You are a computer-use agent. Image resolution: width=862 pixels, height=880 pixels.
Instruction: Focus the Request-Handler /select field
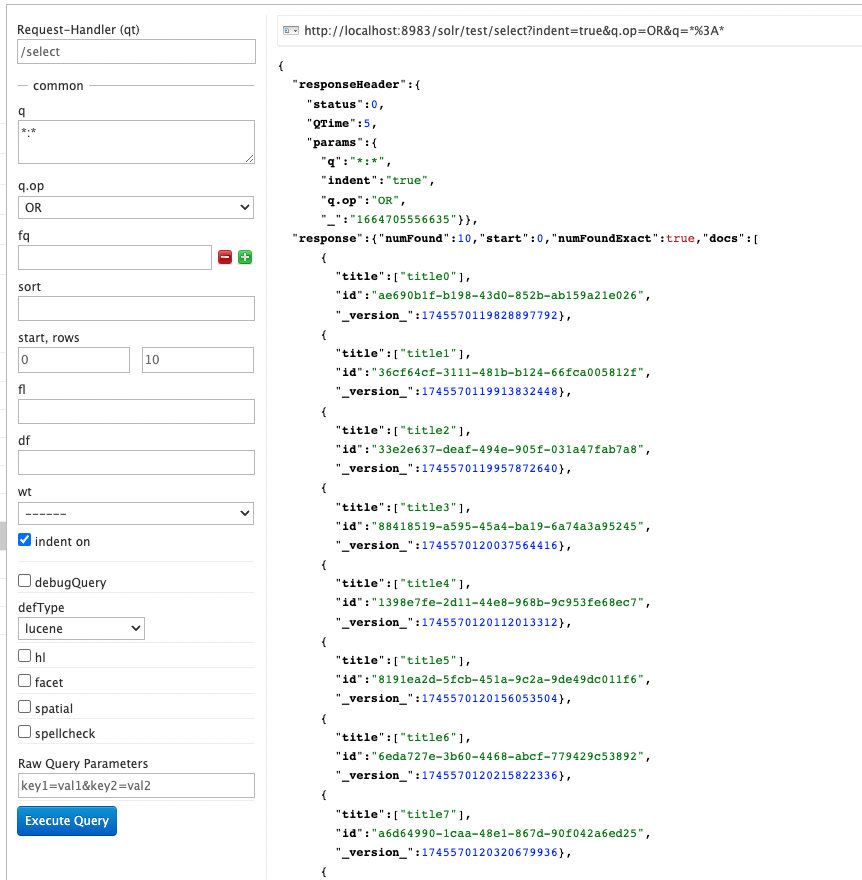point(136,52)
